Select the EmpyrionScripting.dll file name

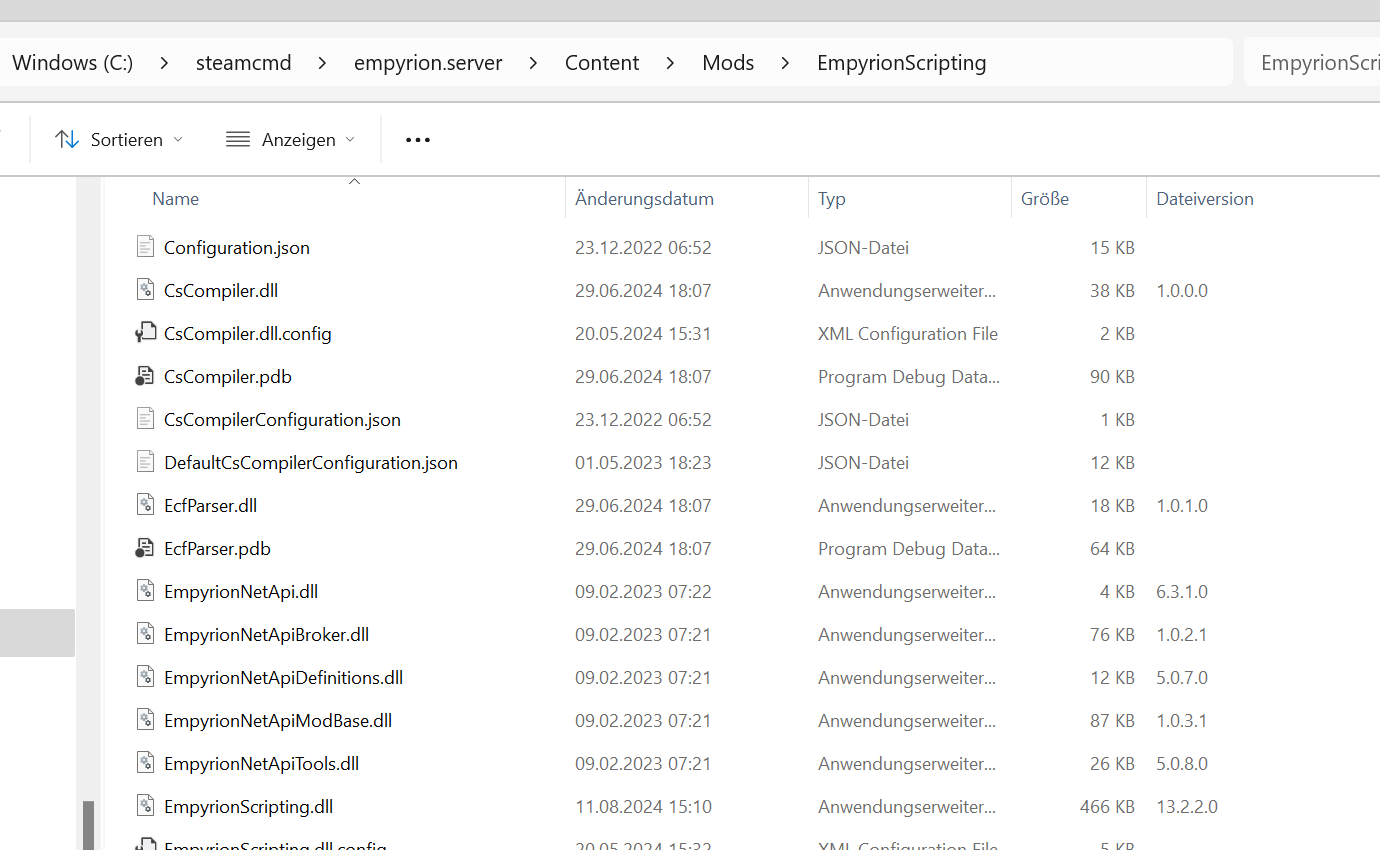point(248,806)
